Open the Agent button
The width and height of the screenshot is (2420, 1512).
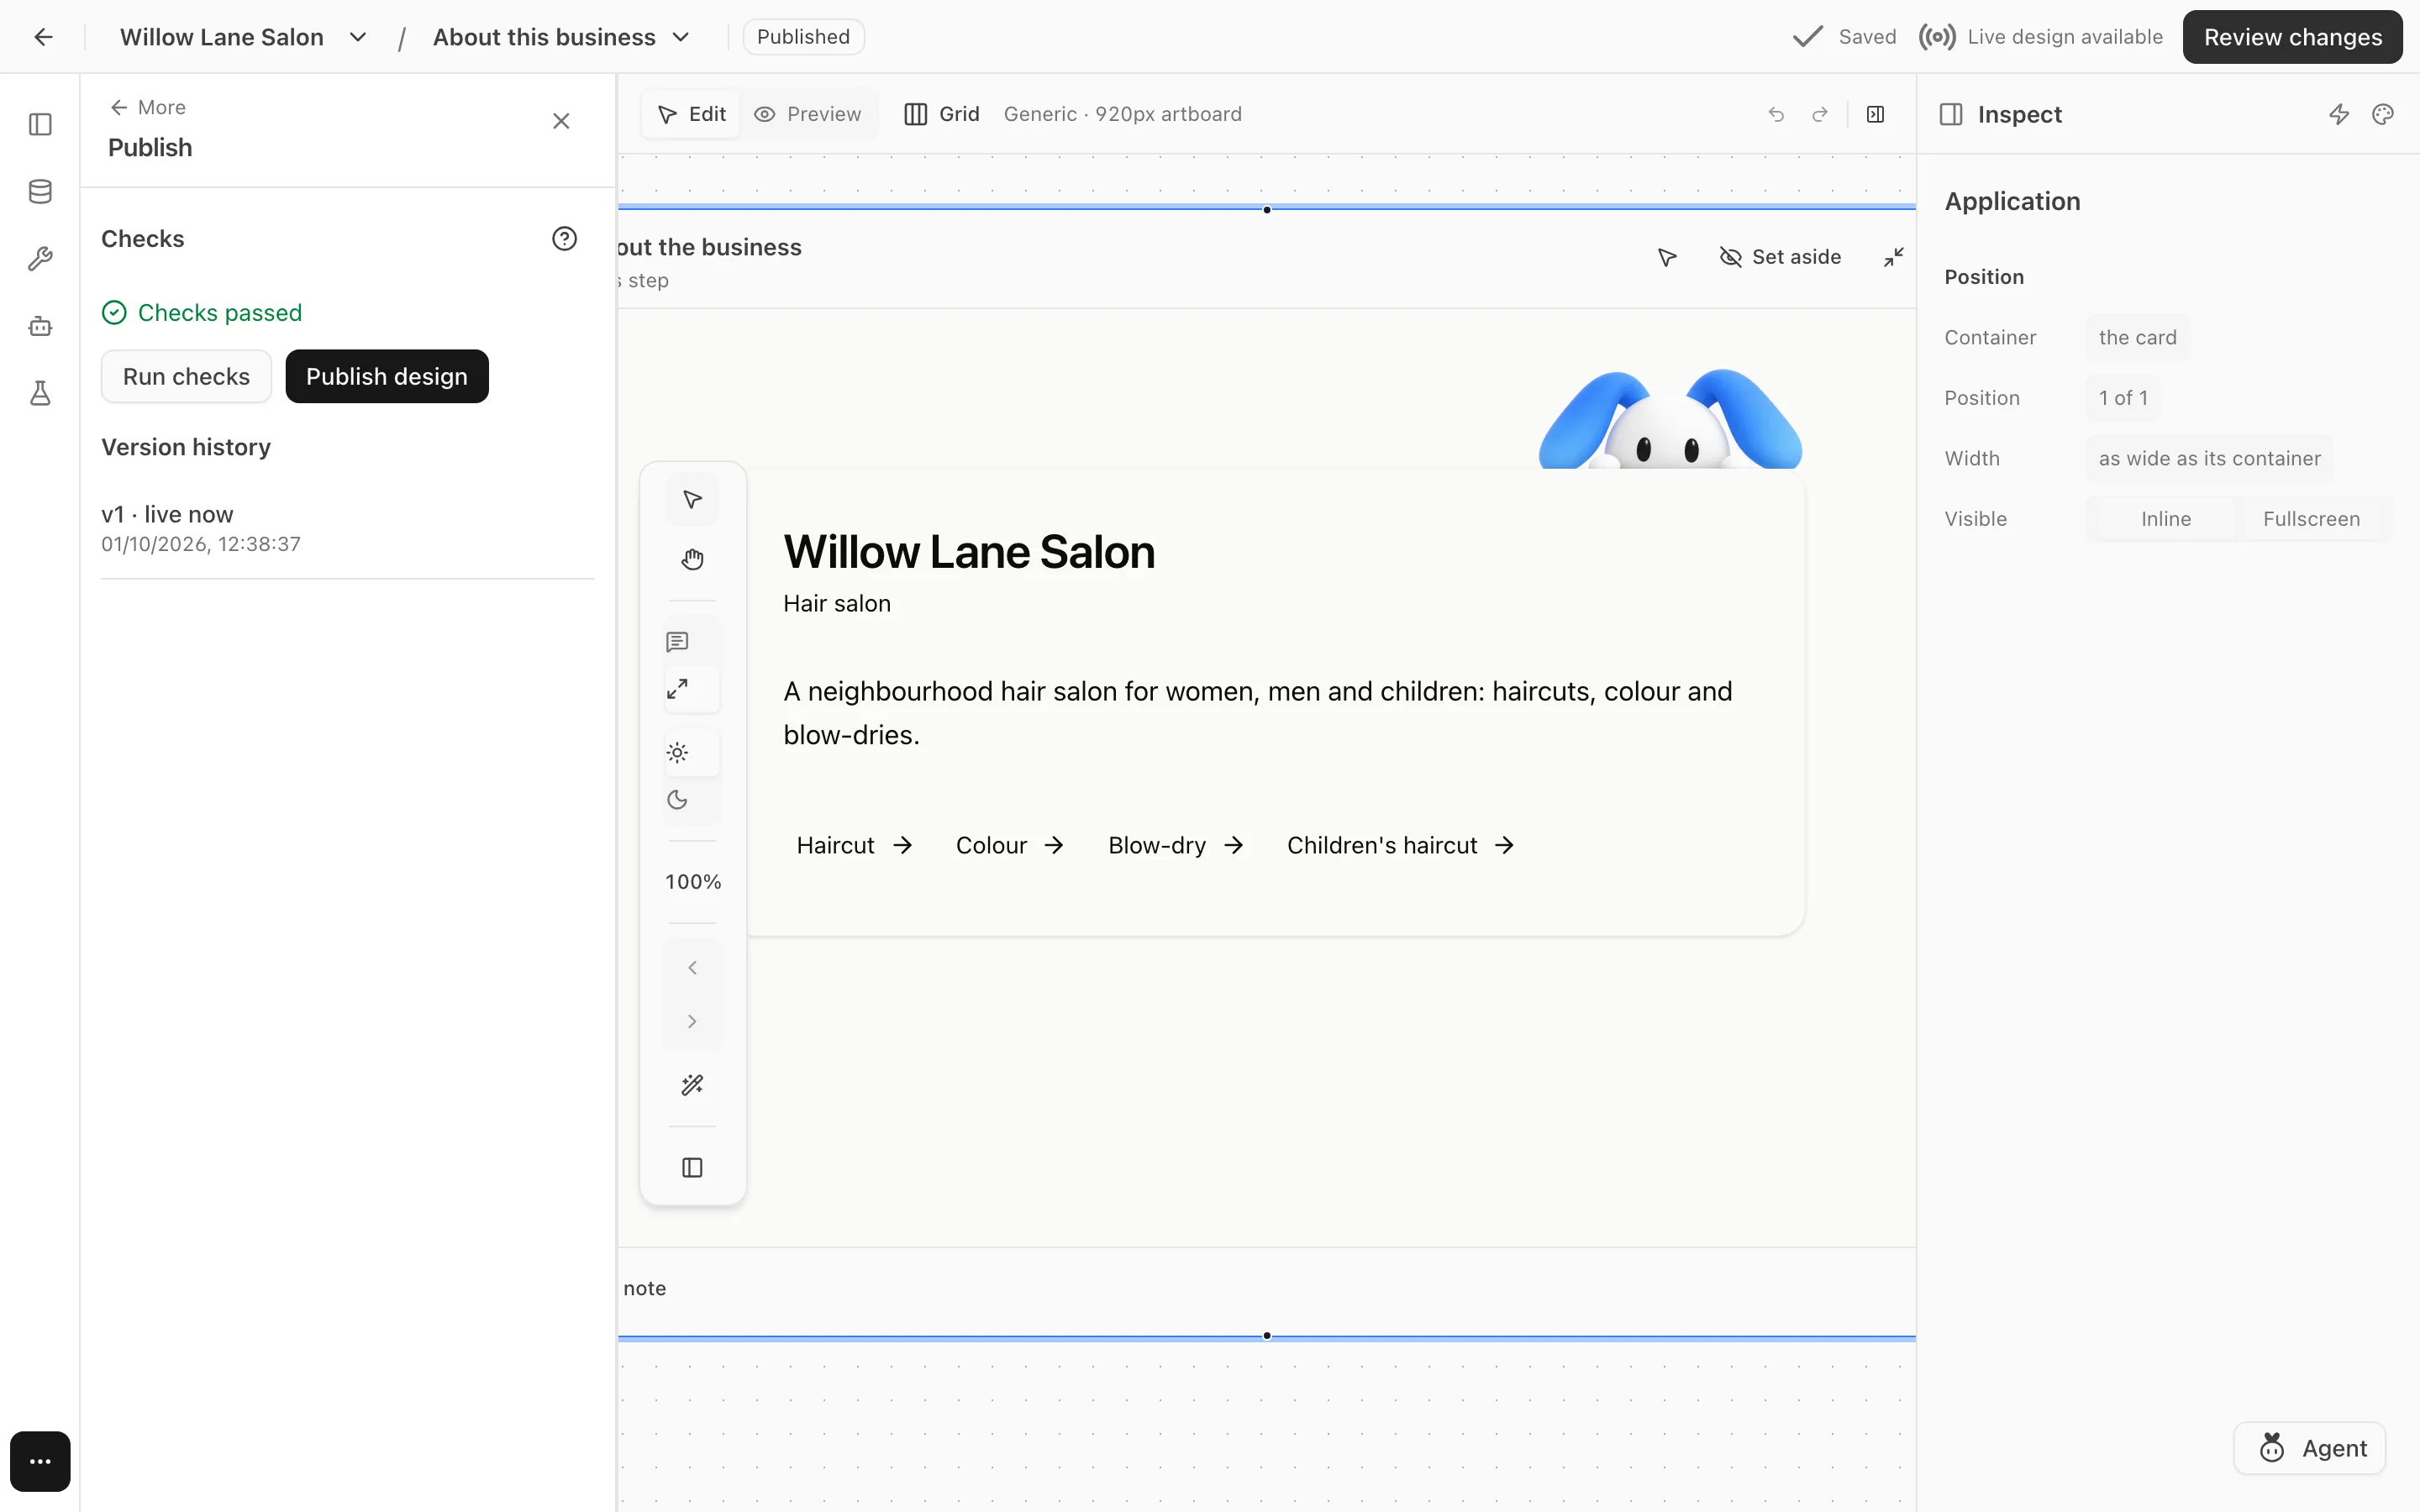[x=2310, y=1448]
